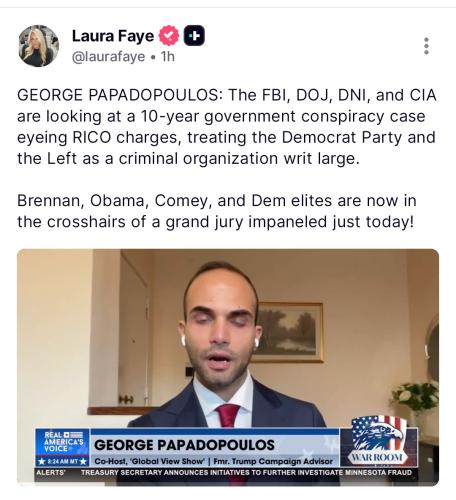Click the speaker's red tie in the video
Viewport: 456px width, 500px height.
pos(229,415)
